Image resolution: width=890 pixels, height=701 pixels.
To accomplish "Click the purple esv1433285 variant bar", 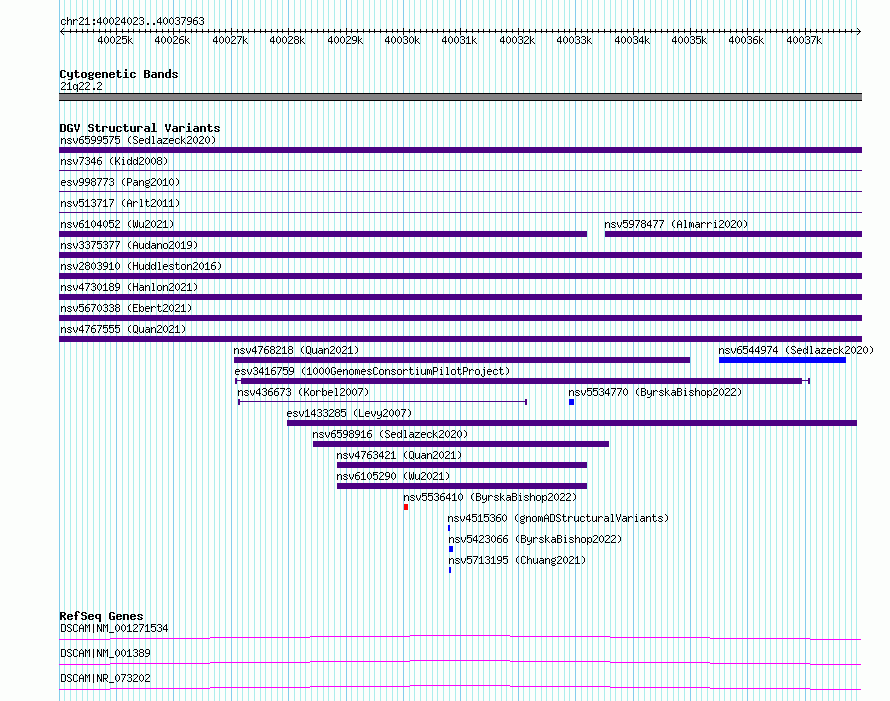I will [572, 423].
